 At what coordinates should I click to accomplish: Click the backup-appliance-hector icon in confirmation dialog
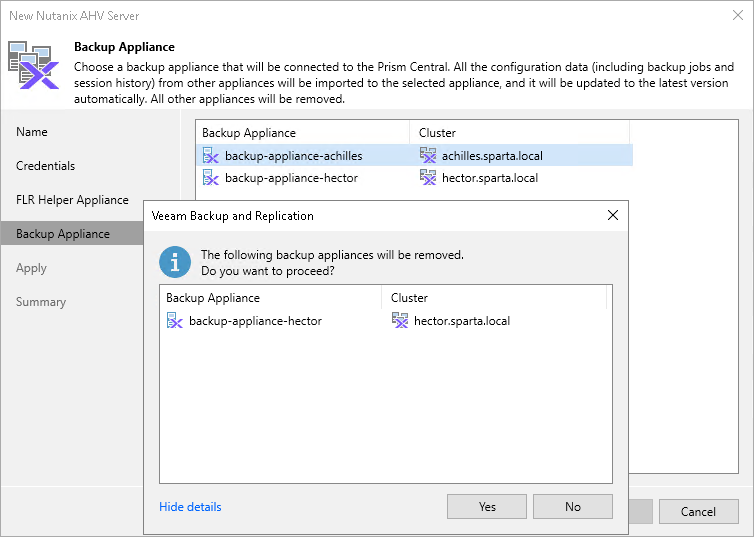(x=174, y=321)
